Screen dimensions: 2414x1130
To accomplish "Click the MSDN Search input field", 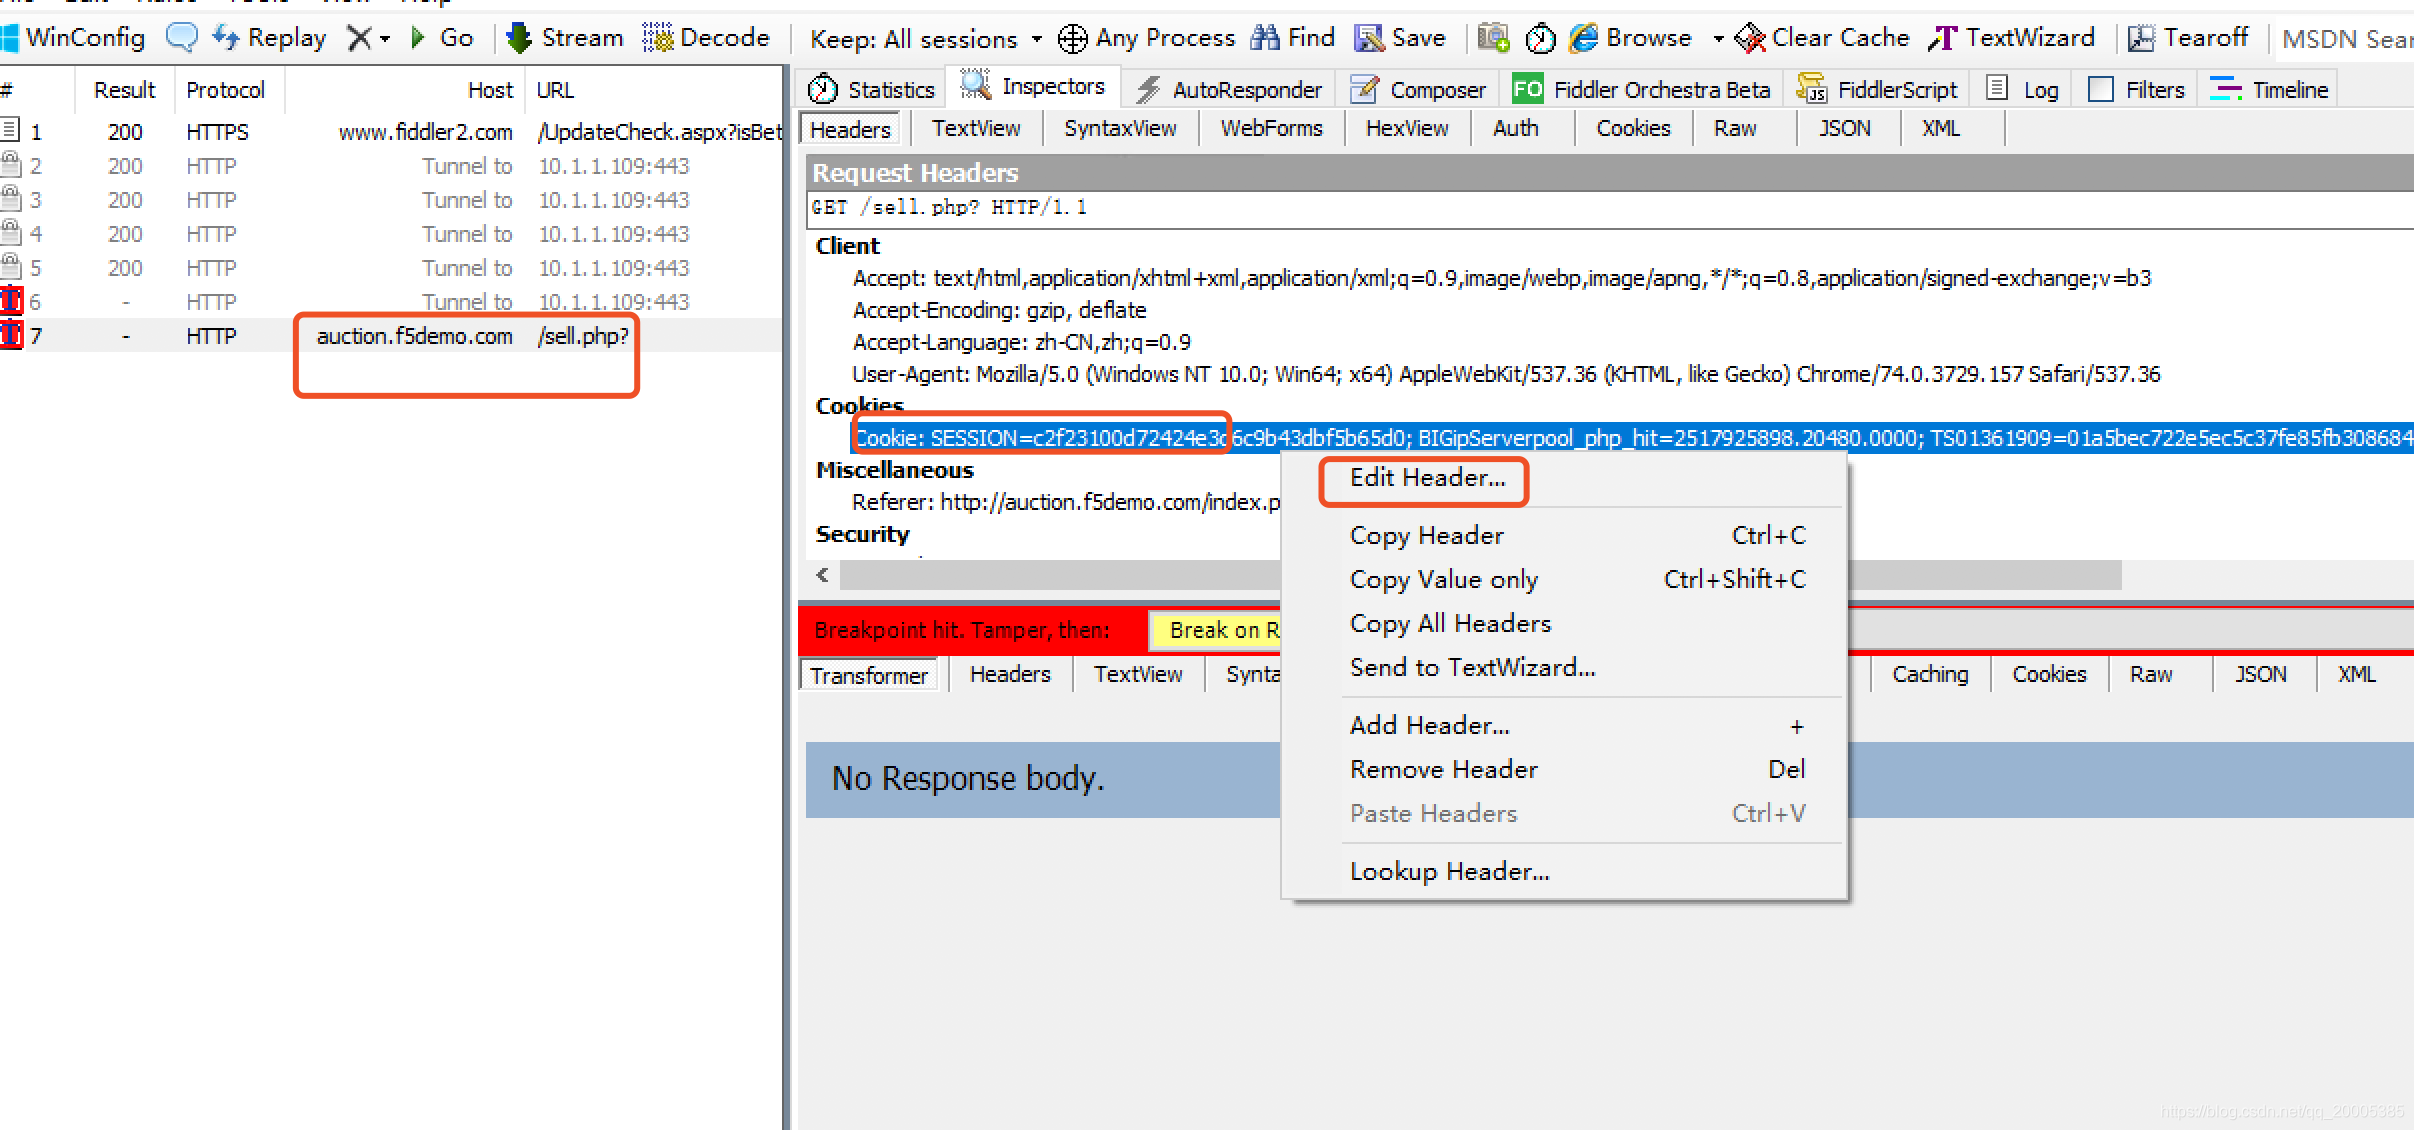I will (2346, 39).
